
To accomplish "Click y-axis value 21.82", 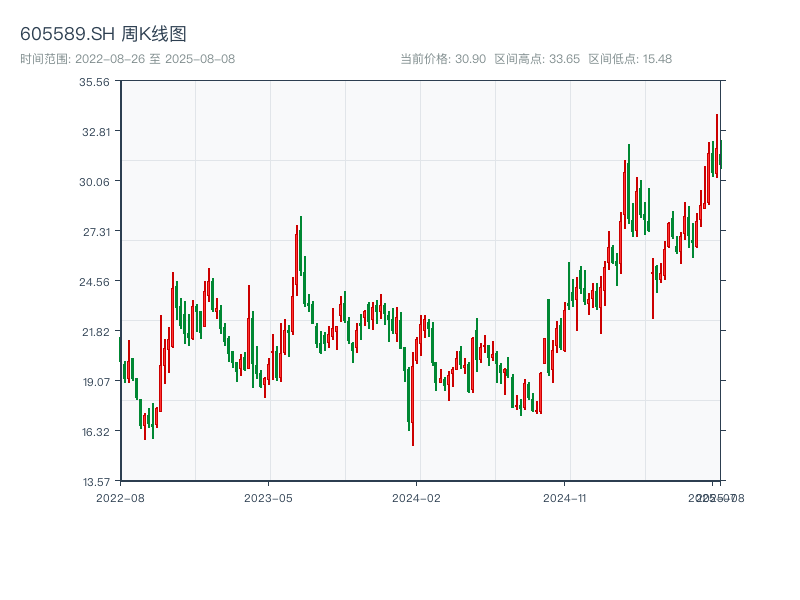I will [96, 332].
